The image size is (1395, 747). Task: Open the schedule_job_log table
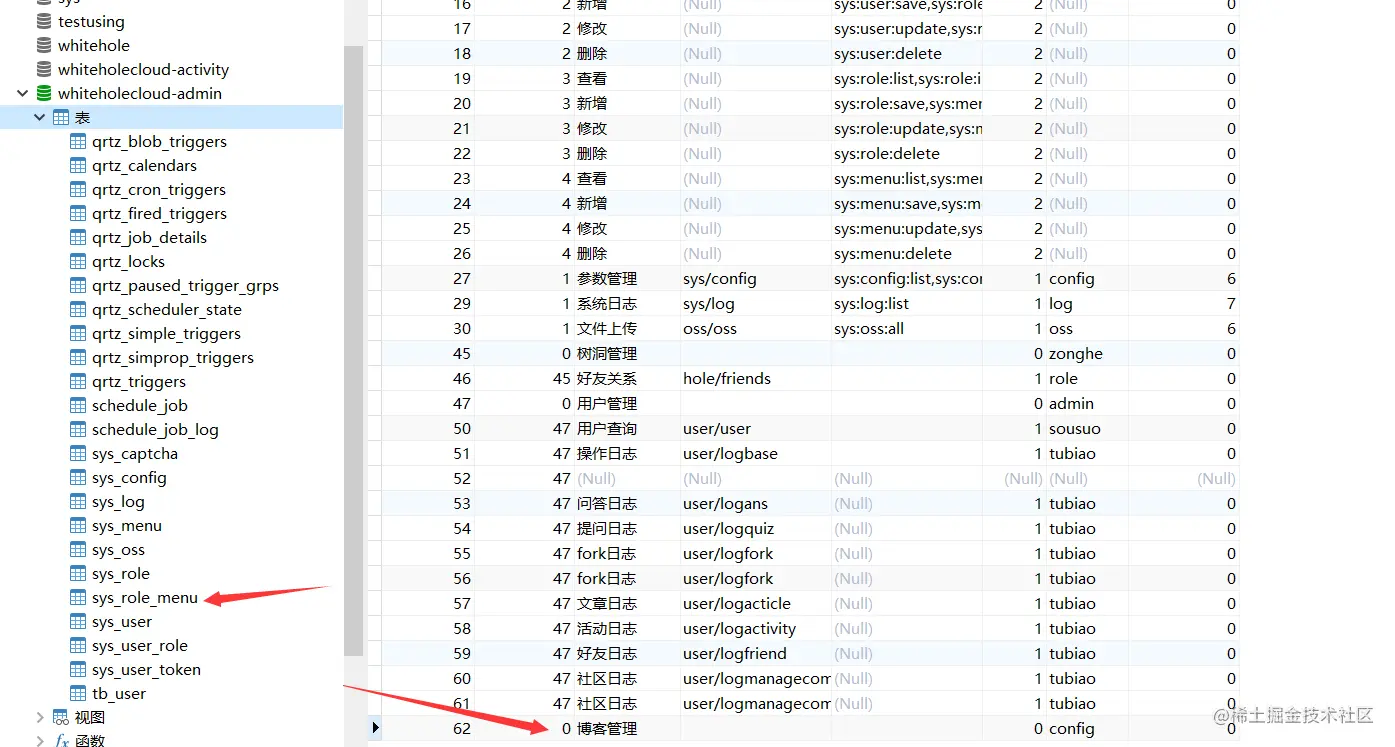click(155, 430)
